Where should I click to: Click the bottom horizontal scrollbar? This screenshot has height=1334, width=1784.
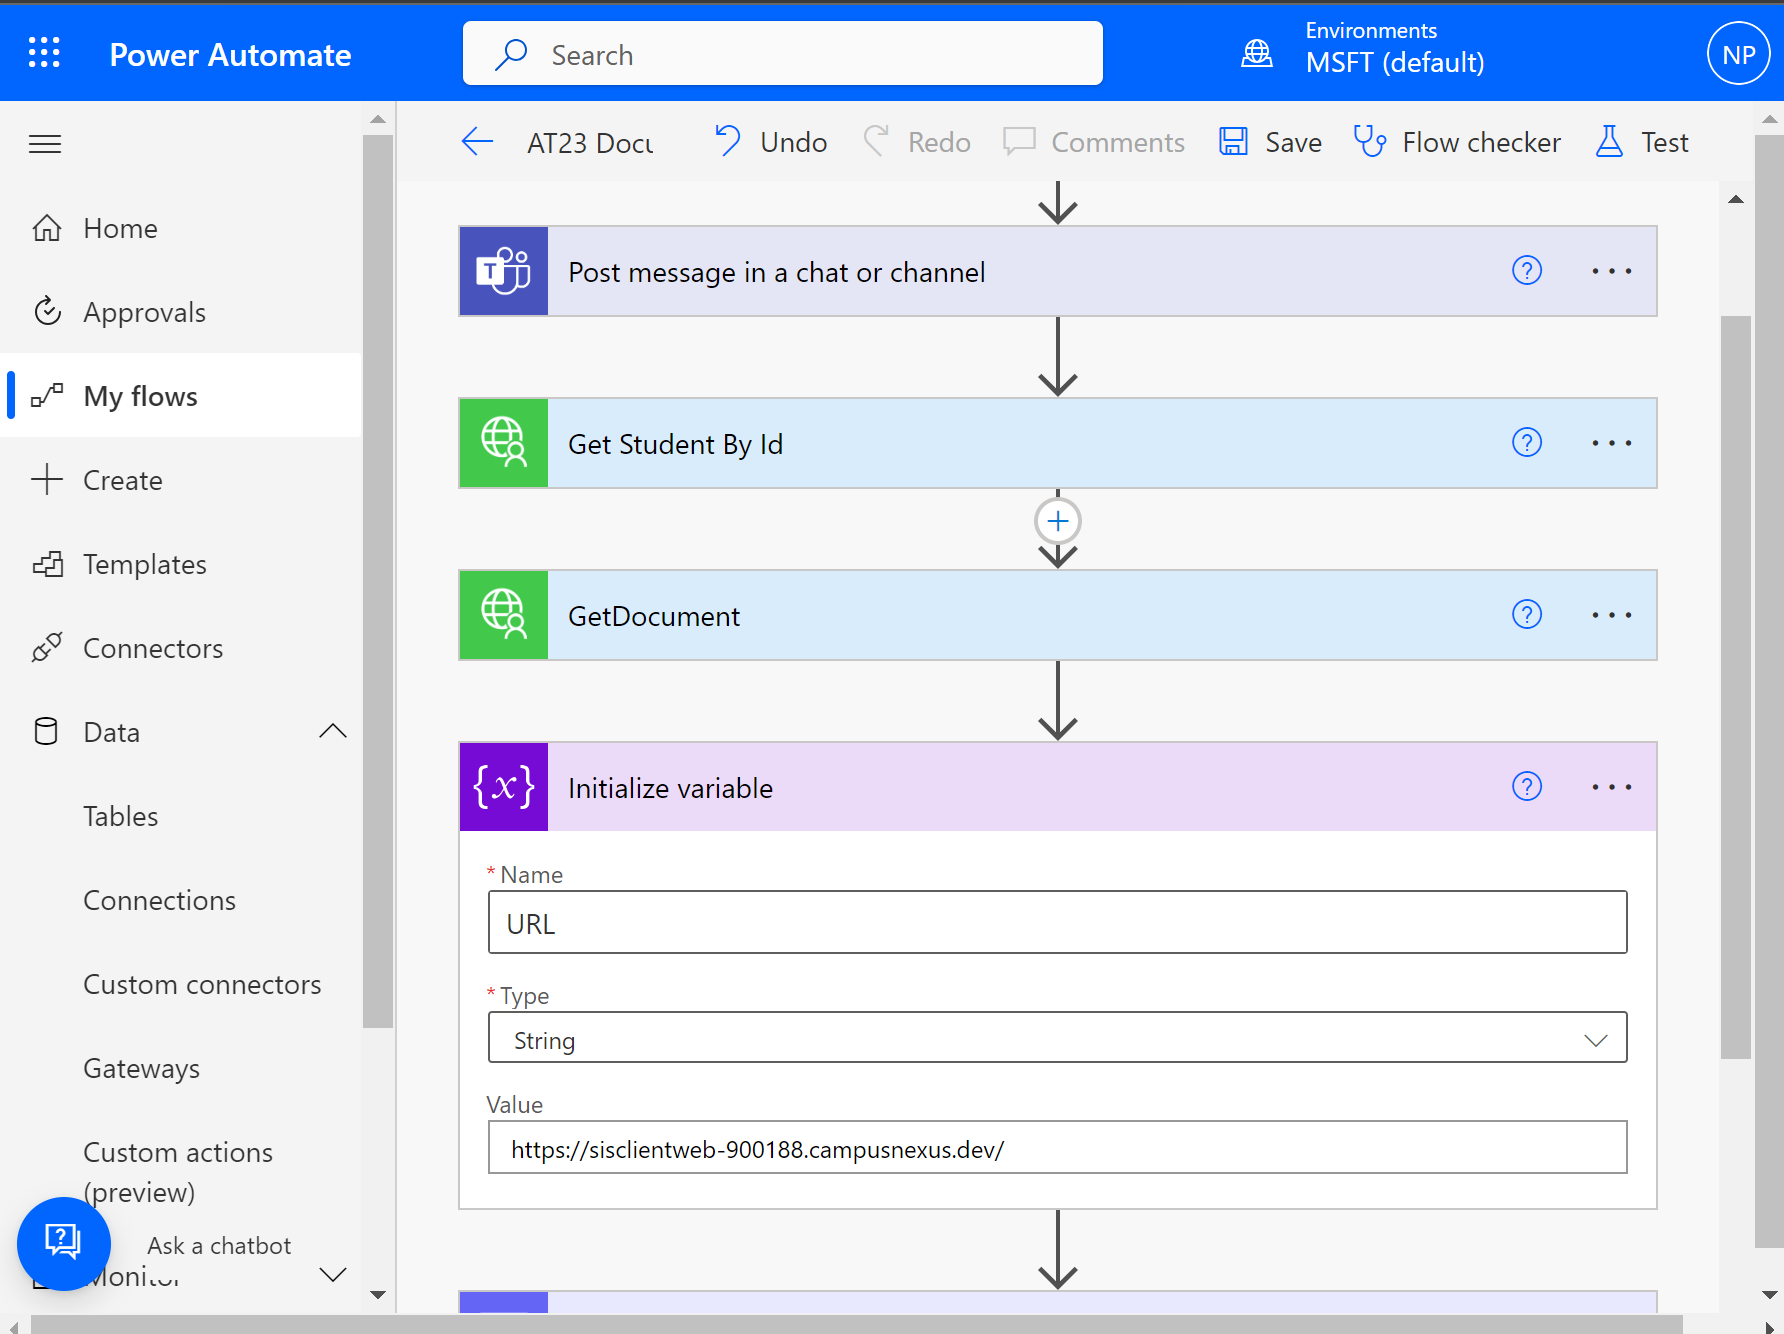pos(856,1324)
